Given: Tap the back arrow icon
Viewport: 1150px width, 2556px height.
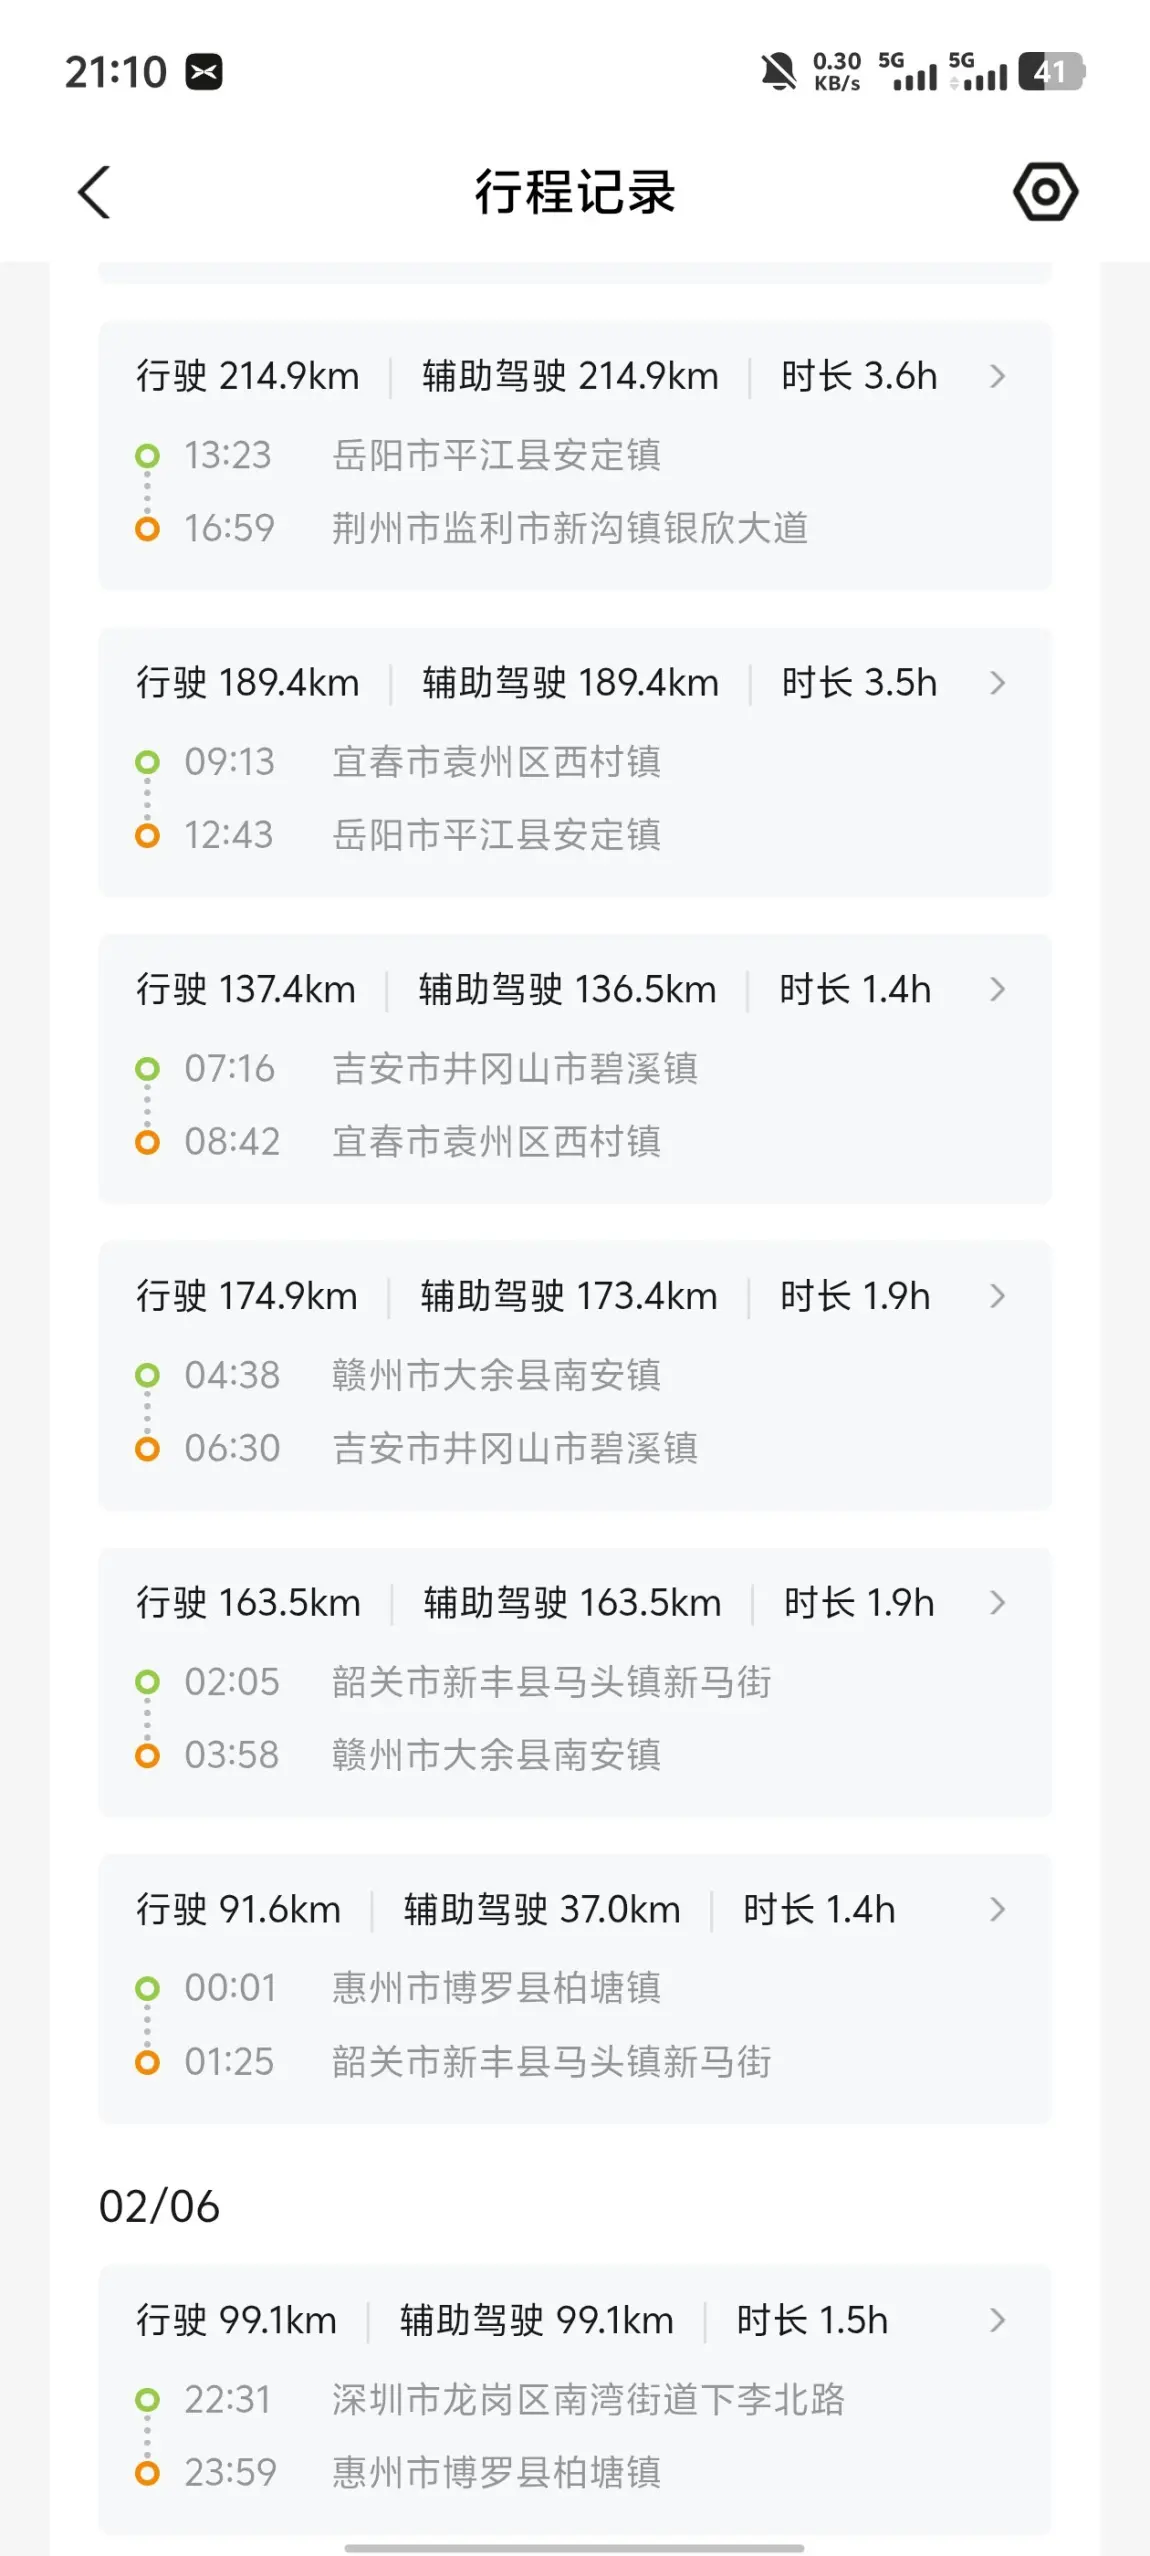Looking at the screenshot, I should [95, 192].
